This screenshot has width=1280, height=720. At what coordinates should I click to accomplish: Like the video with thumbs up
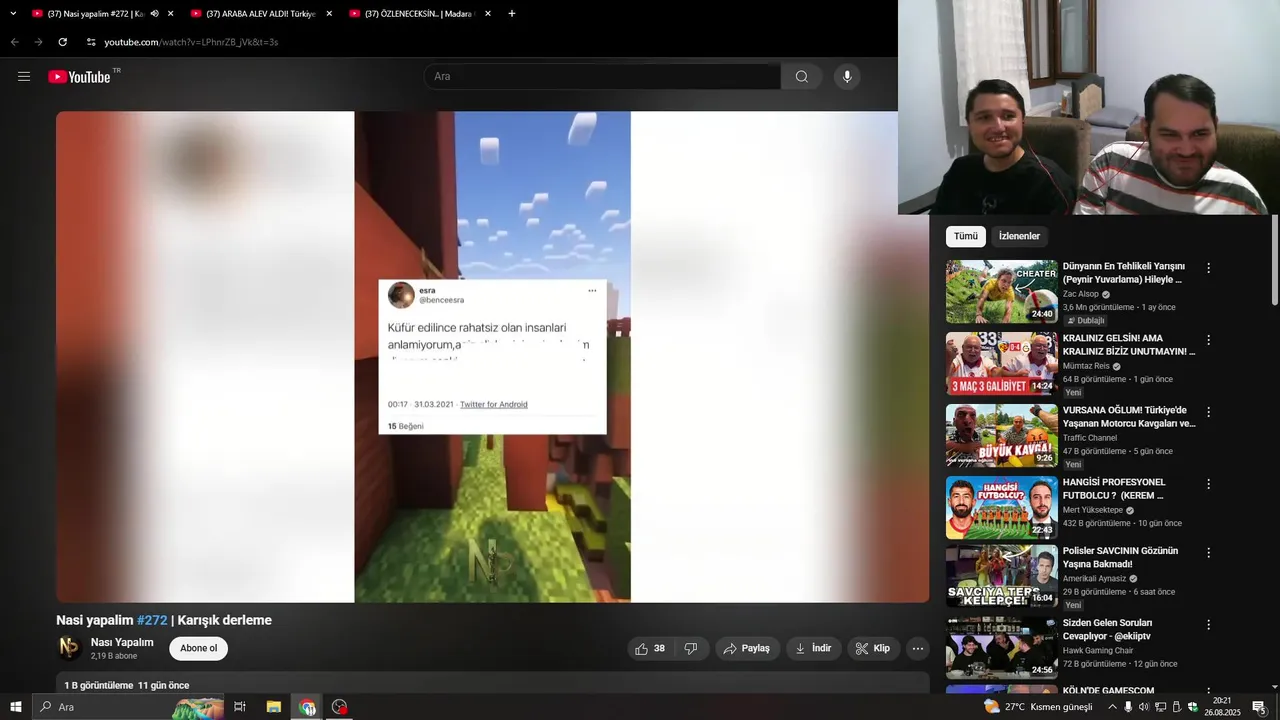click(650, 648)
